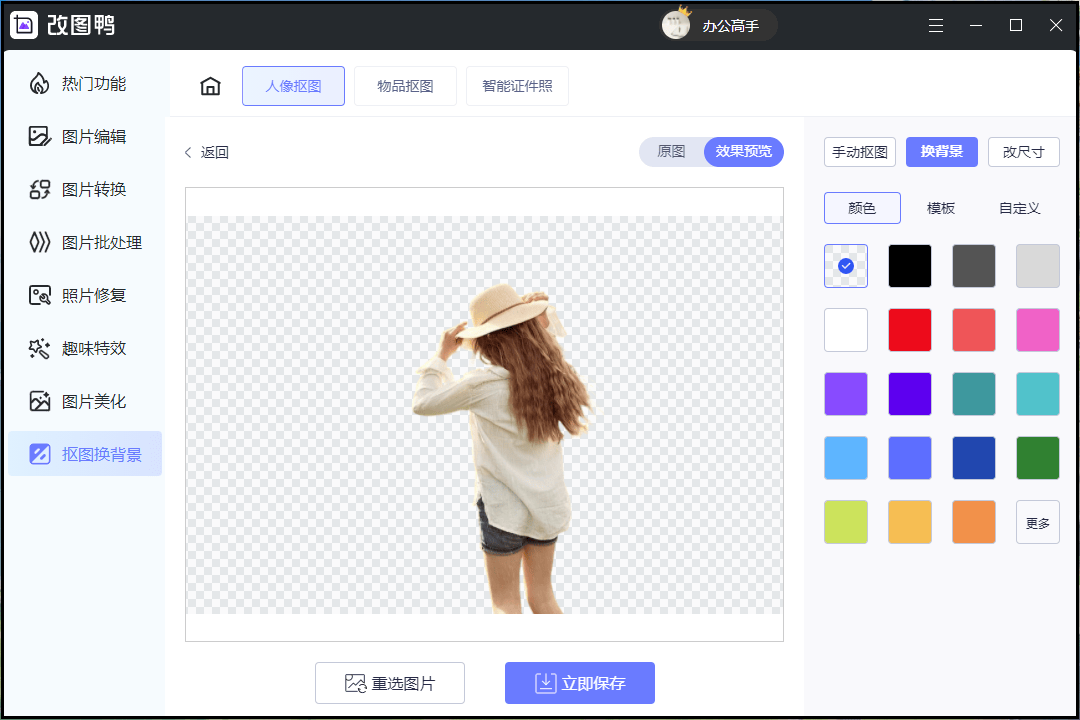The image size is (1080, 720).
Task: Open the hamburger menu in title bar
Action: coord(936,26)
